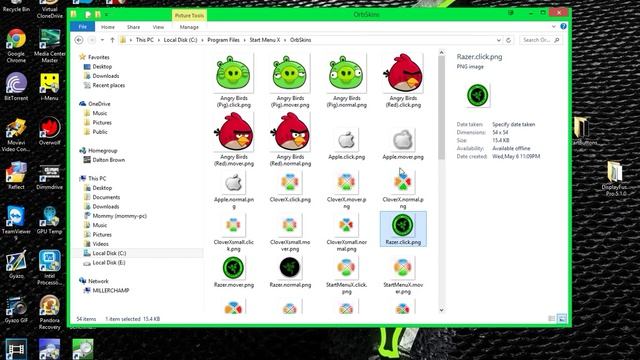Click the file list scroll down arrow
The height and width of the screenshot is (360, 640).
pos(441,310)
